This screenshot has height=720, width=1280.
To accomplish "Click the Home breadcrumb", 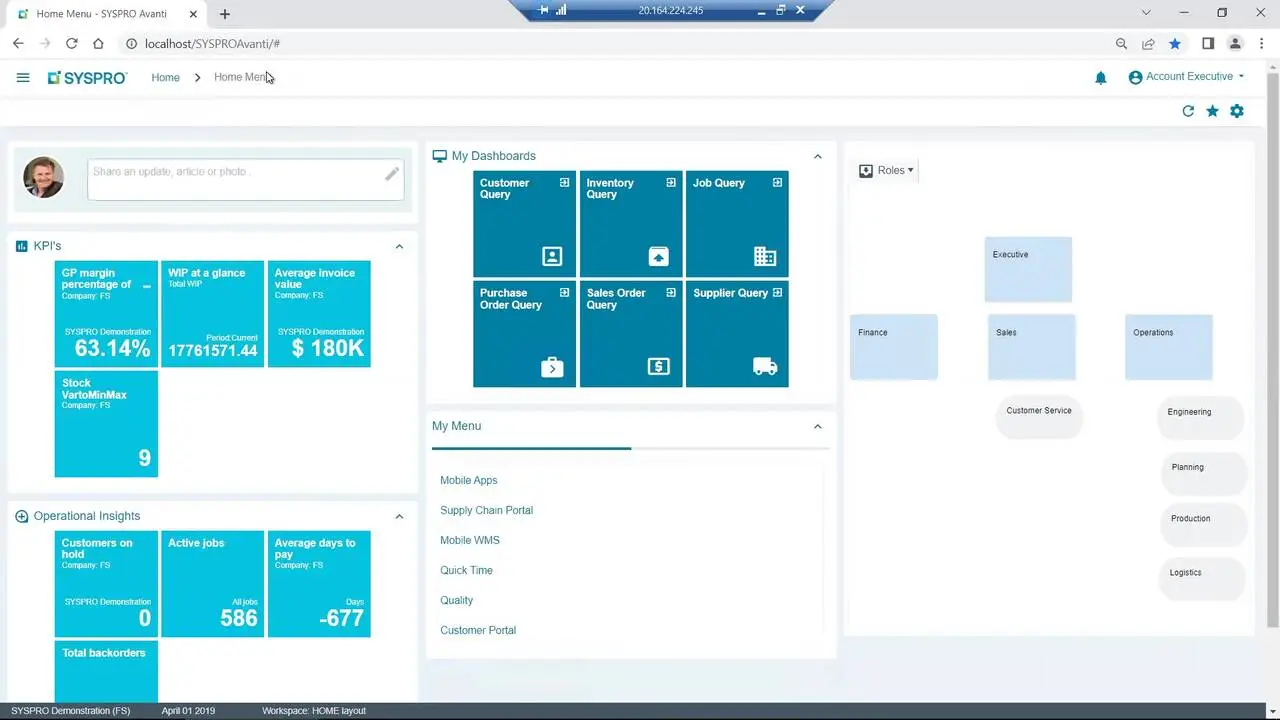I will coord(165,77).
